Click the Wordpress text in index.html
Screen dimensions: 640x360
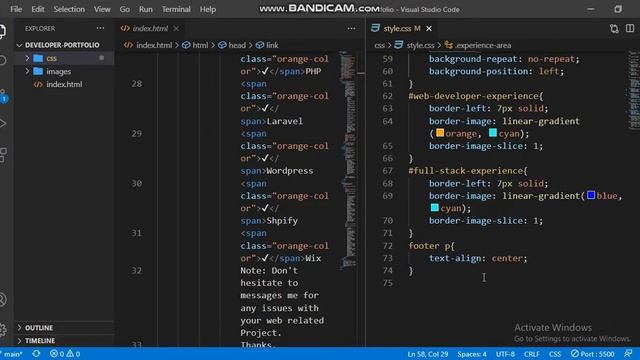point(290,171)
